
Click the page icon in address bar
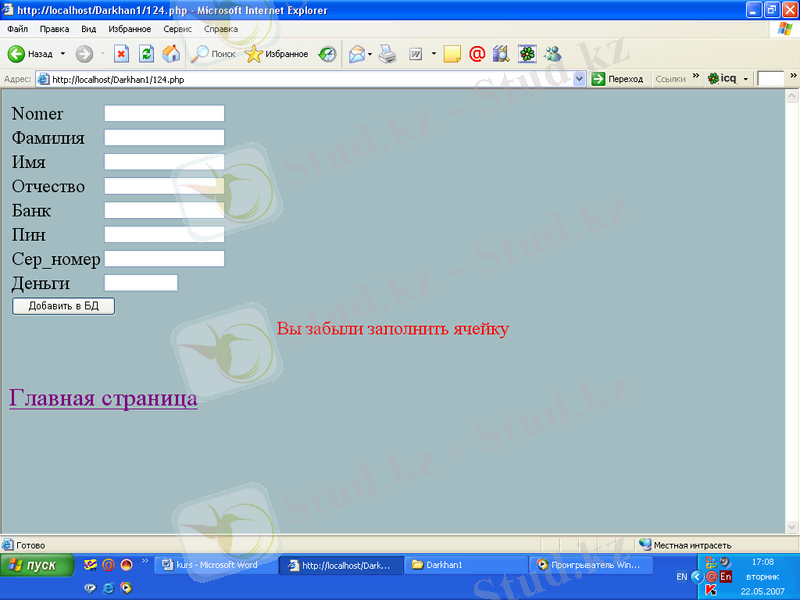coord(44,80)
